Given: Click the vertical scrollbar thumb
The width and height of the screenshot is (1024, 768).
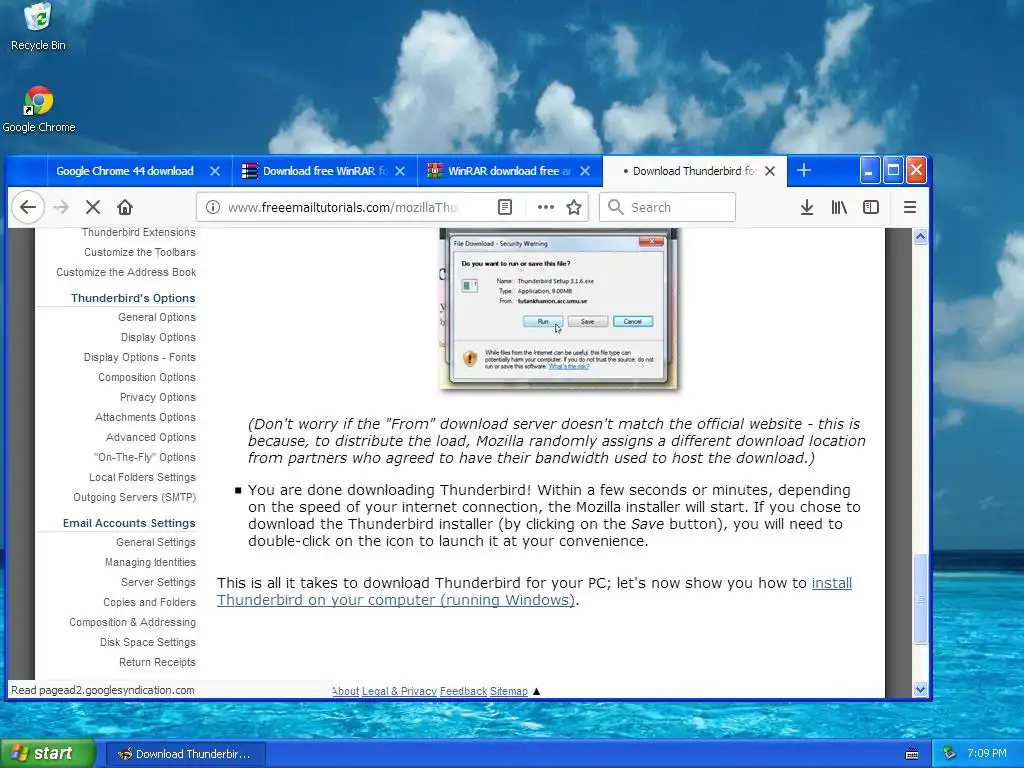Looking at the screenshot, I should [x=920, y=599].
